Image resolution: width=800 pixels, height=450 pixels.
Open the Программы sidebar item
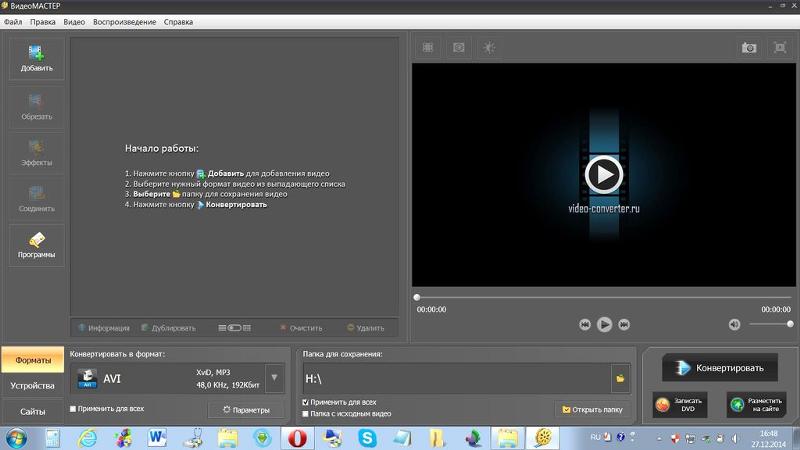(x=36, y=245)
